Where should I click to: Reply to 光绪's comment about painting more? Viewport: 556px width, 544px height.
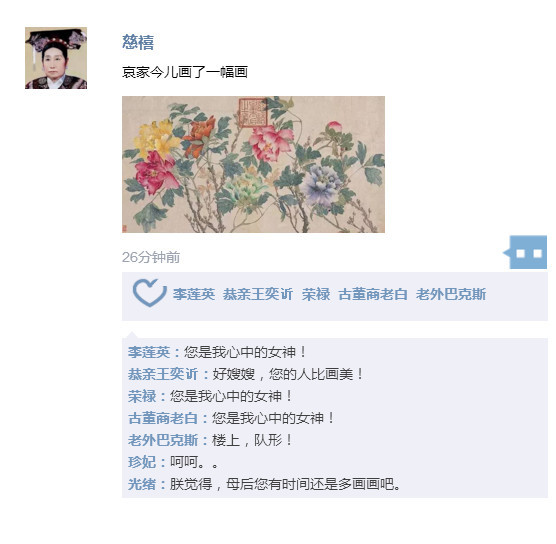(x=285, y=484)
